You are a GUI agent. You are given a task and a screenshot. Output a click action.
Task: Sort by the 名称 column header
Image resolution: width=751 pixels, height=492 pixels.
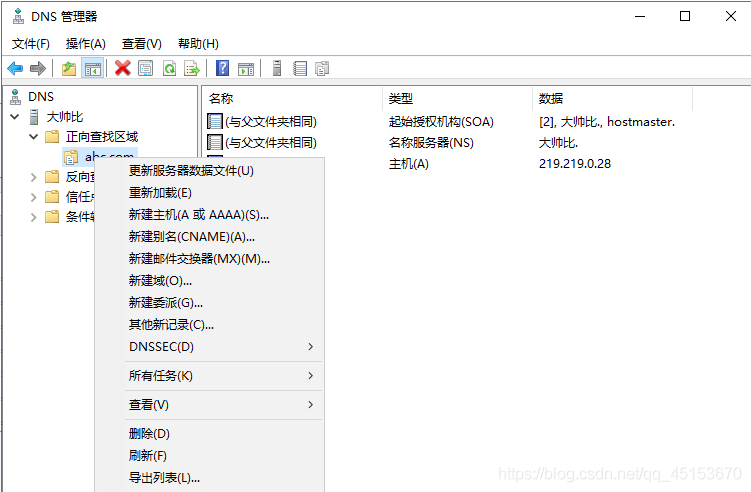pos(293,99)
